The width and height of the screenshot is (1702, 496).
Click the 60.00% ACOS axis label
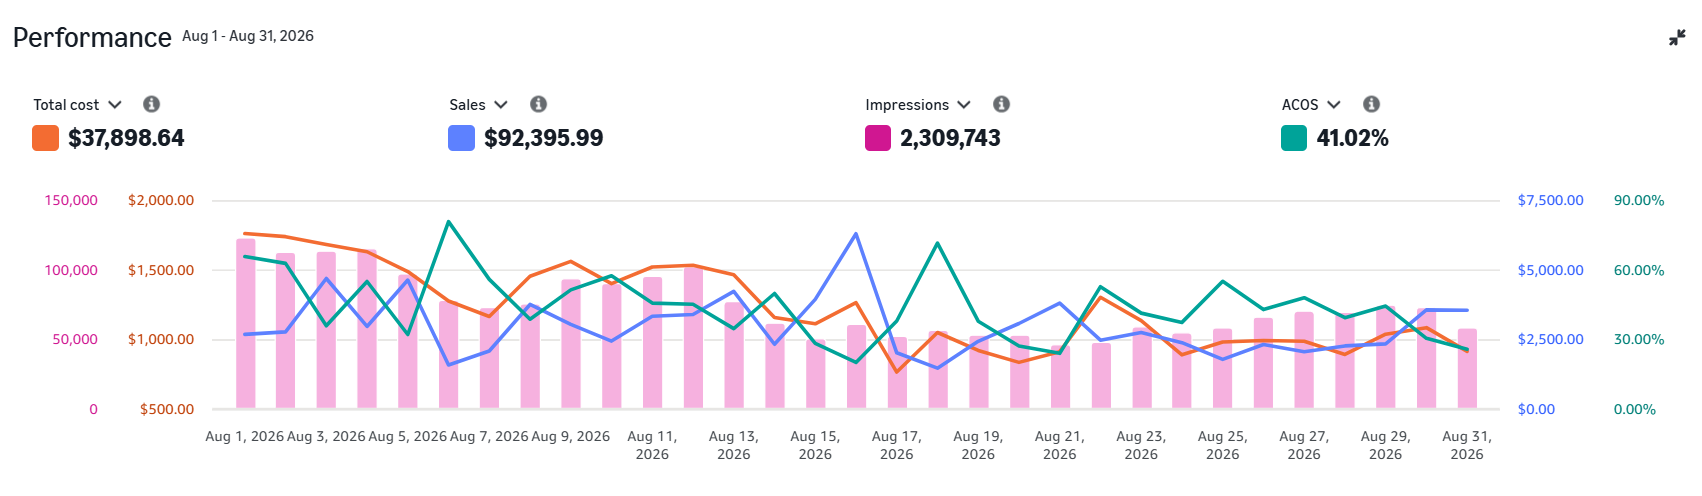[1639, 271]
